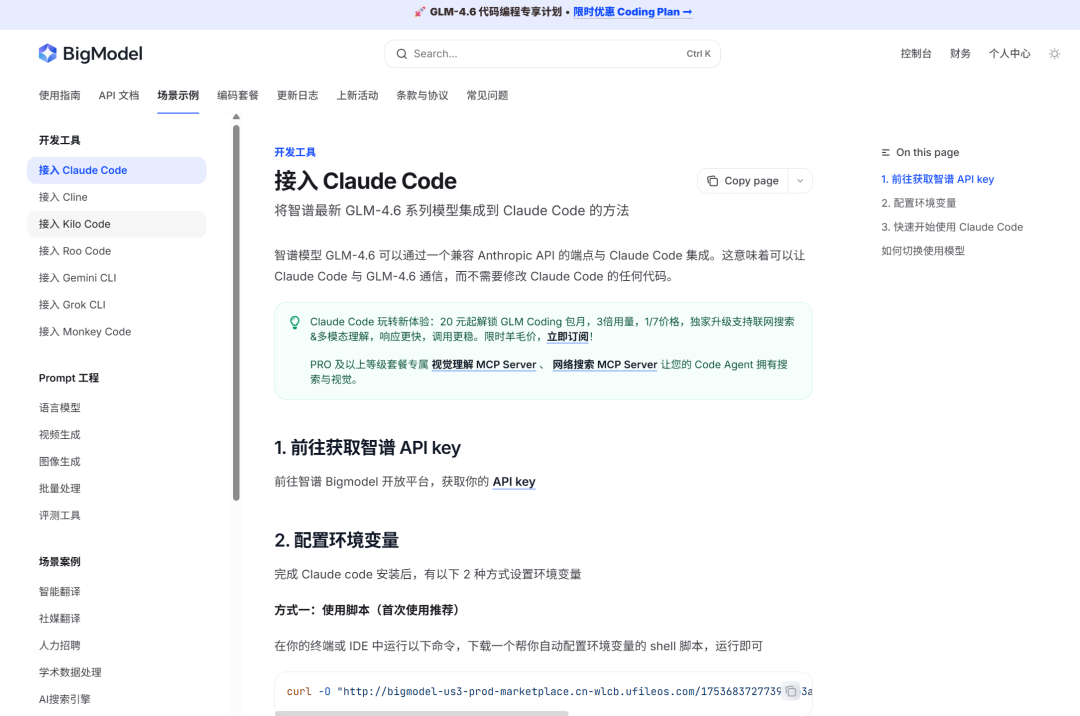Open 接入 Roo Code sidebar item

[x=116, y=251]
